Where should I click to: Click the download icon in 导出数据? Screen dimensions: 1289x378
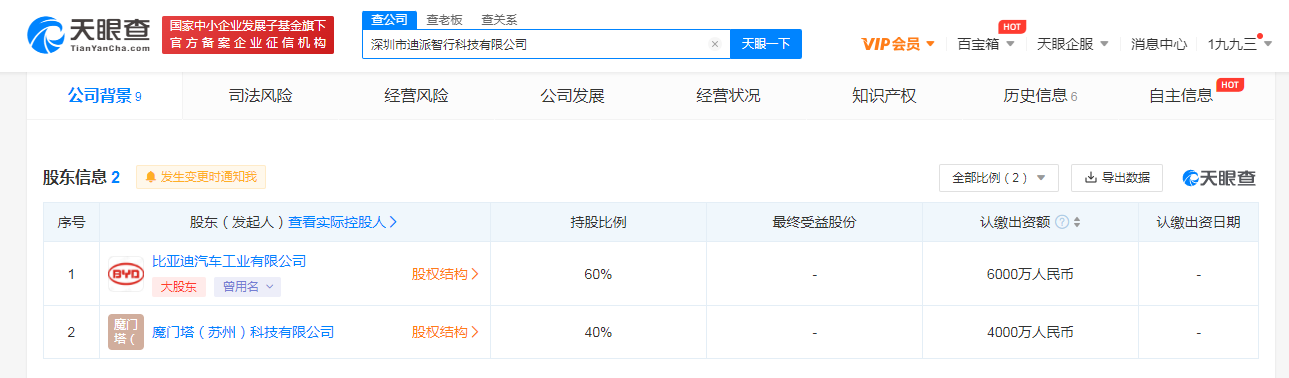(x=1090, y=178)
